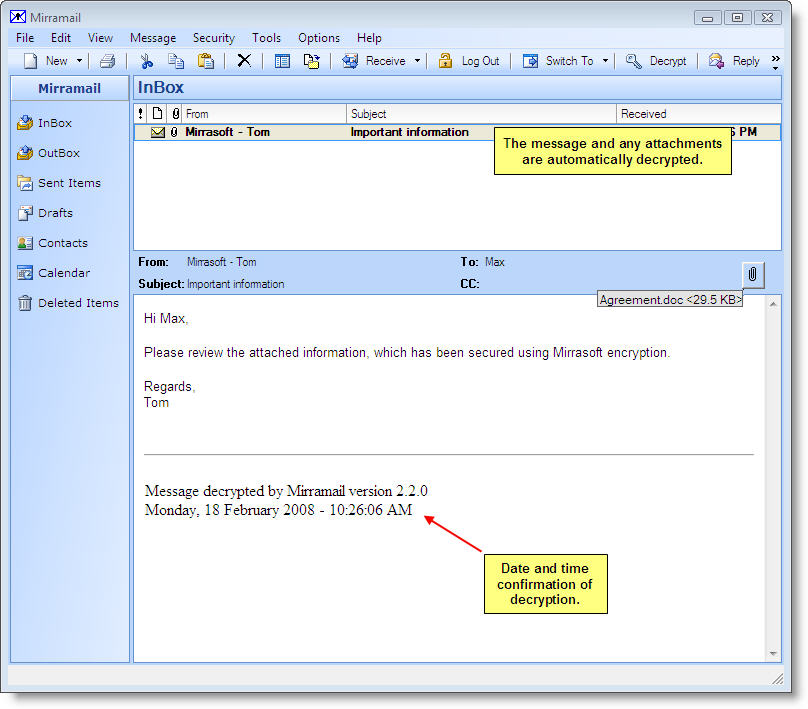Expand the Receive dropdown arrow
The width and height of the screenshot is (808, 709).
coord(417,61)
